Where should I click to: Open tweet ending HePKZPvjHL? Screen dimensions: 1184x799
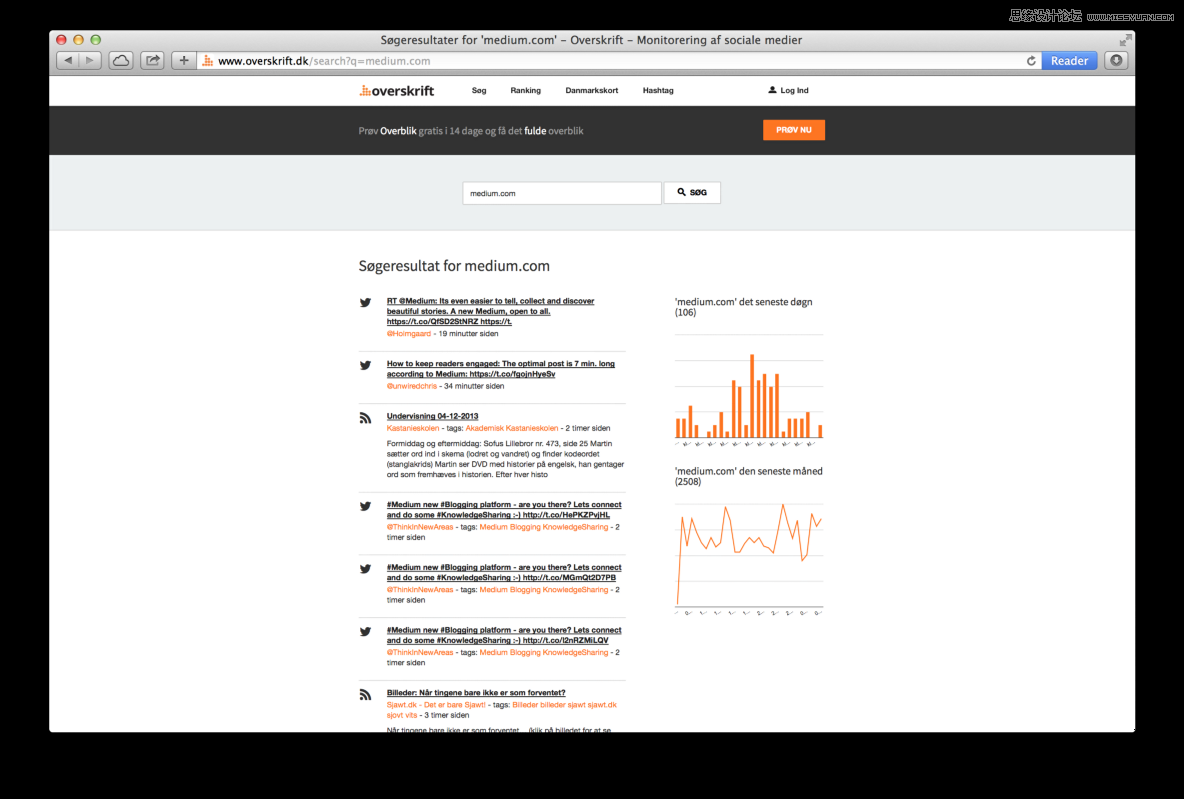point(504,510)
